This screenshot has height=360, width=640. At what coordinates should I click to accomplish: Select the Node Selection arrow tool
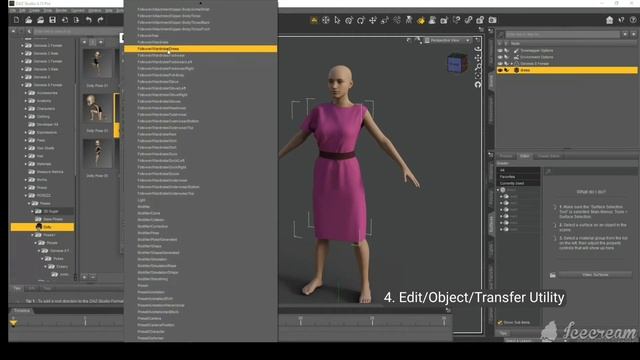coord(337,20)
